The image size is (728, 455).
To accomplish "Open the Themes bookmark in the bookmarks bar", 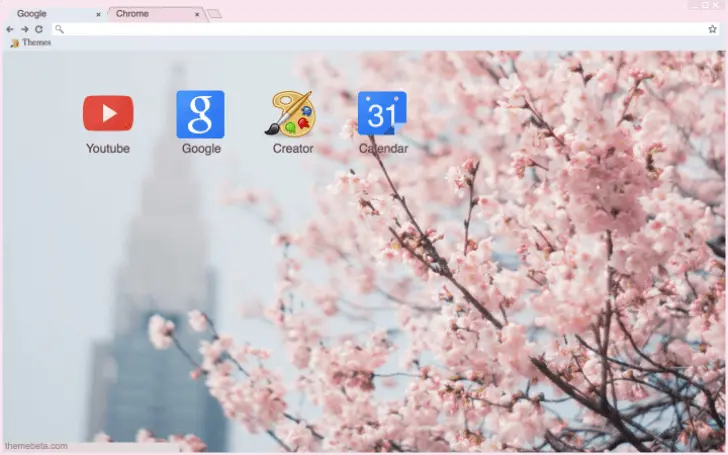I will tap(30, 43).
